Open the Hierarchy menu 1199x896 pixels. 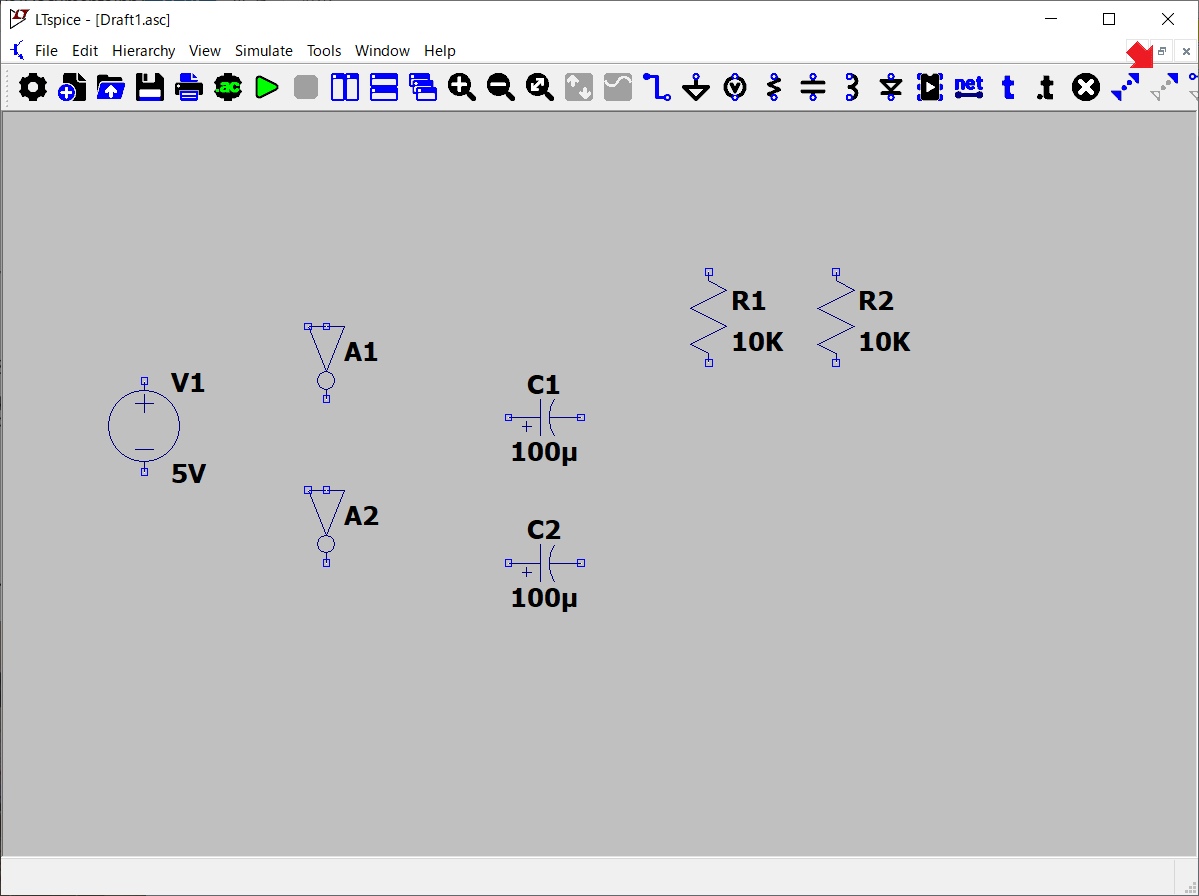pyautogui.click(x=143, y=51)
